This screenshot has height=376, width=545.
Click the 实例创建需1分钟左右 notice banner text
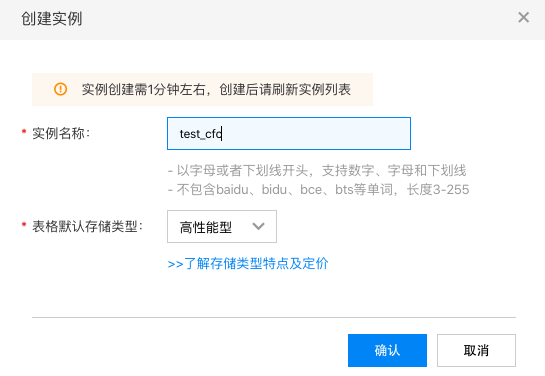point(216,90)
